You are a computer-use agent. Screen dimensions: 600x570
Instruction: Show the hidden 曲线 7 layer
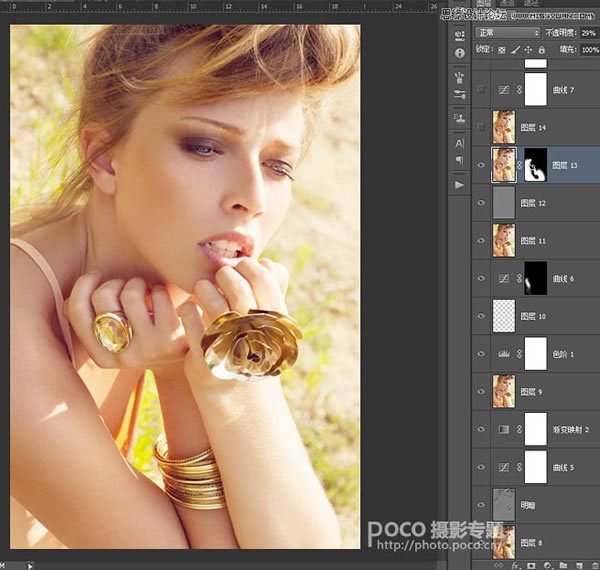pyautogui.click(x=481, y=90)
